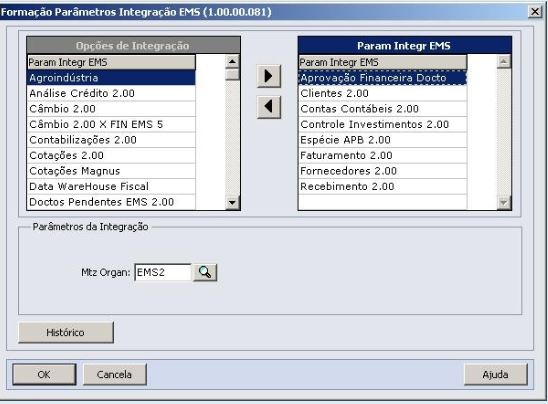This screenshot has height=404, width=548.
Task: Select Controle Investimentos 2.00 row
Action: (383, 124)
